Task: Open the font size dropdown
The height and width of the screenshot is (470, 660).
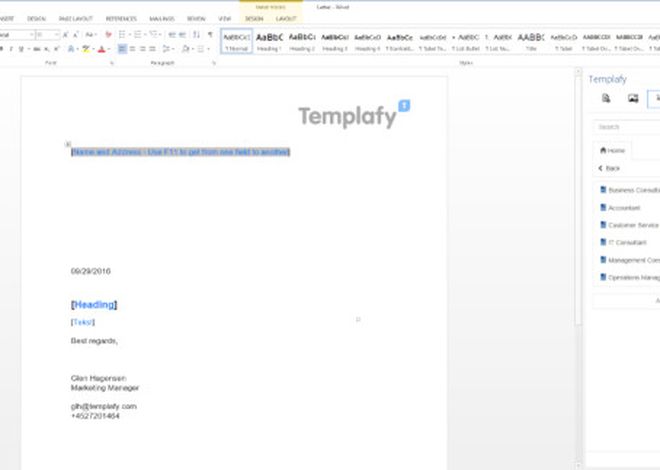Action: [x=56, y=35]
